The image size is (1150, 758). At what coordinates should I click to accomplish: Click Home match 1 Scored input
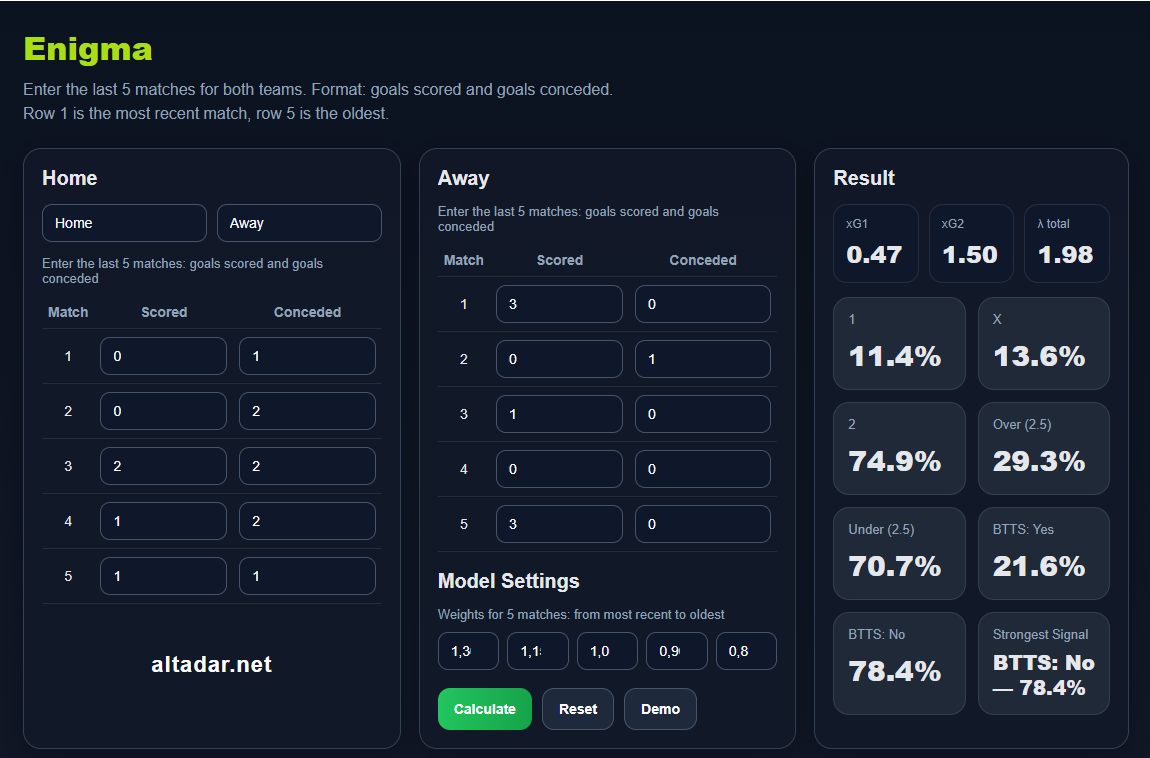[163, 356]
